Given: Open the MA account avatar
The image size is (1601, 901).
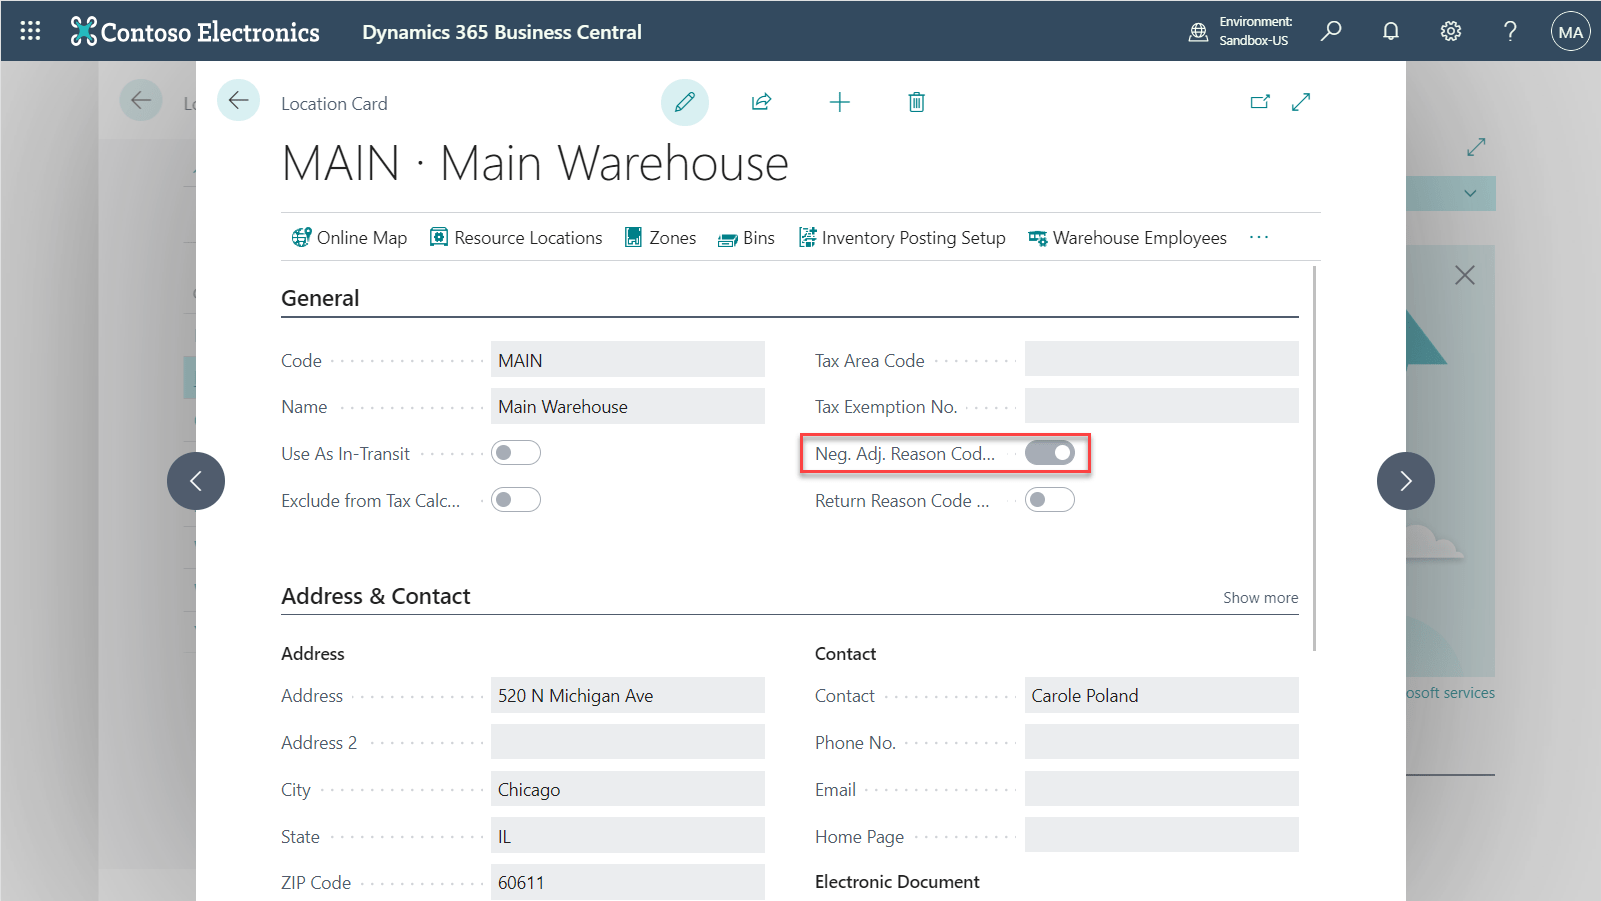Looking at the screenshot, I should [1570, 31].
